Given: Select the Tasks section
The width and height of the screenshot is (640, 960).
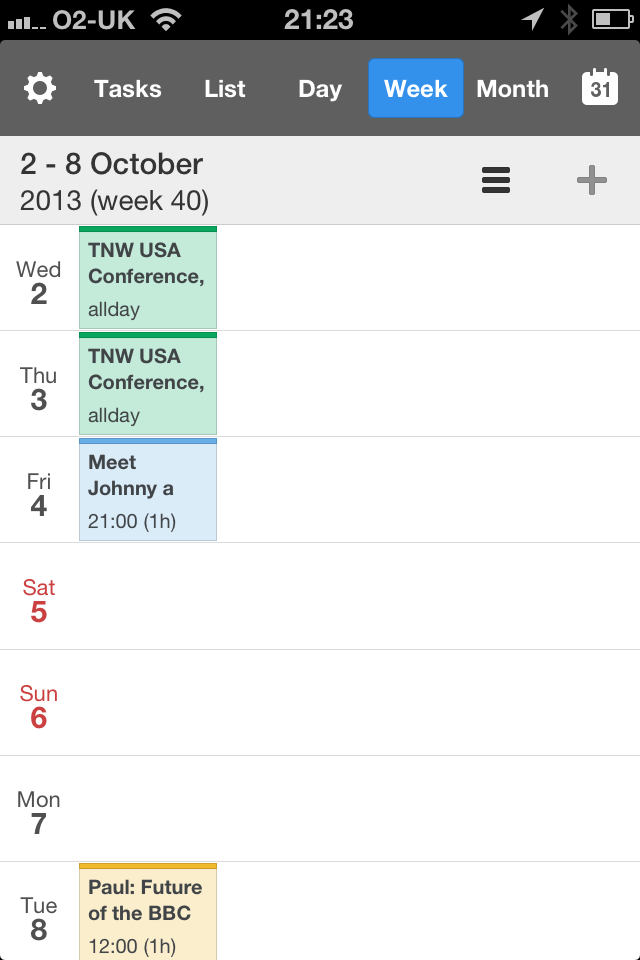Looking at the screenshot, I should (x=127, y=88).
